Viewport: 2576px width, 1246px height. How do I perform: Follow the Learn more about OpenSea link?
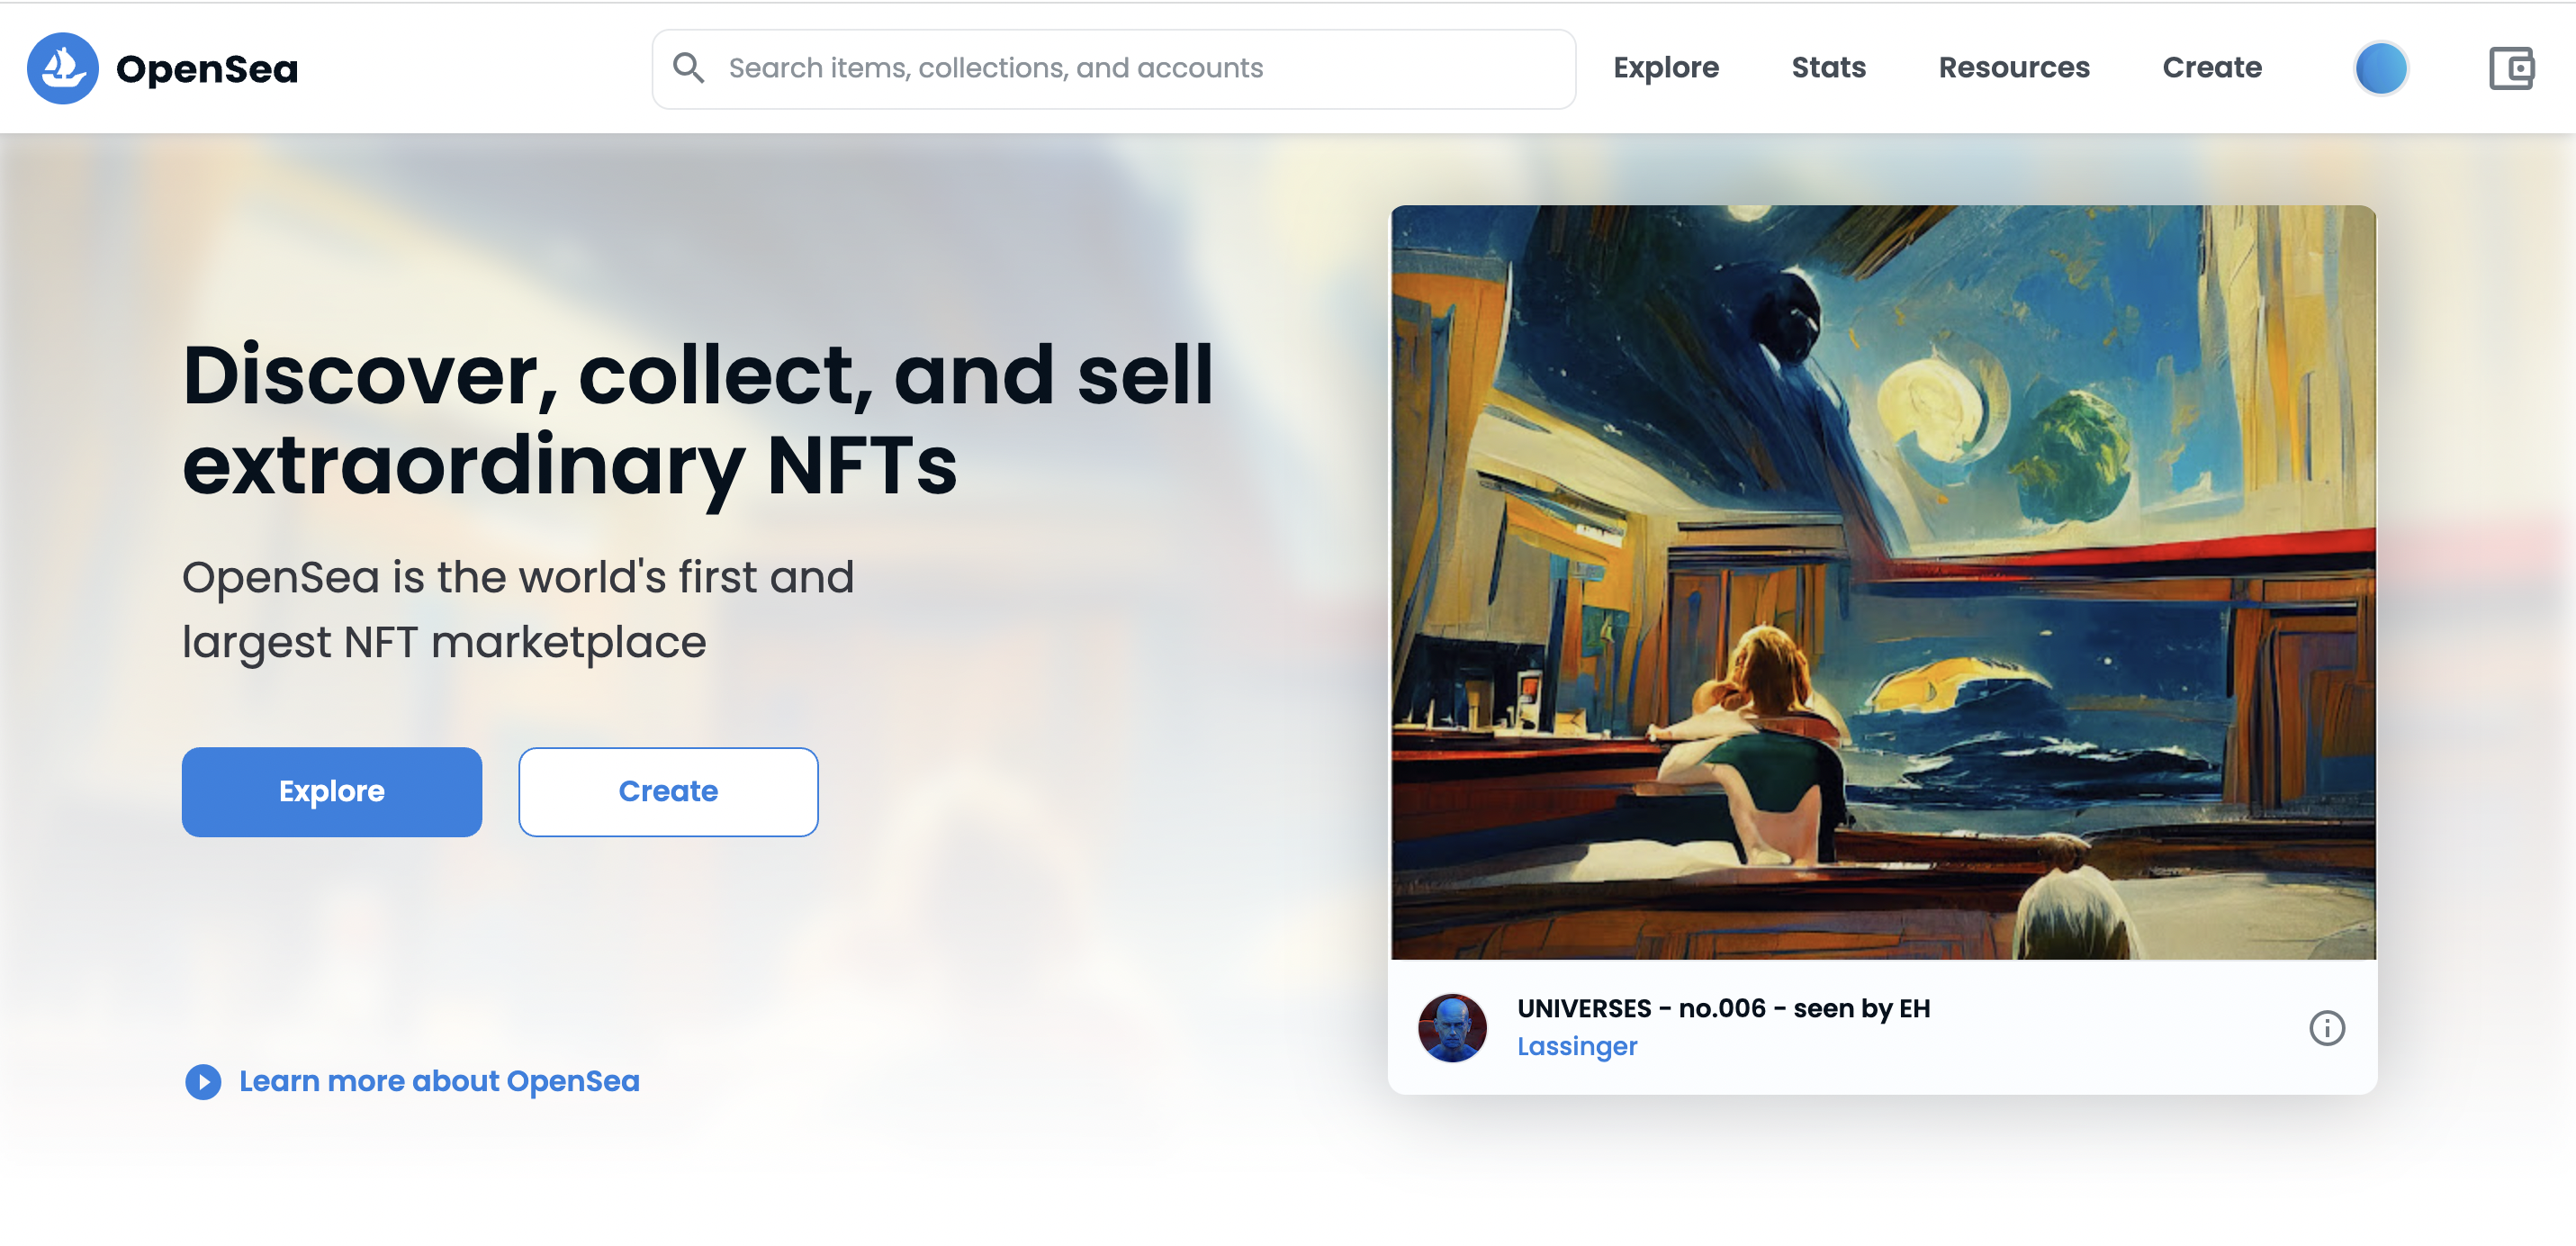pyautogui.click(x=439, y=1081)
